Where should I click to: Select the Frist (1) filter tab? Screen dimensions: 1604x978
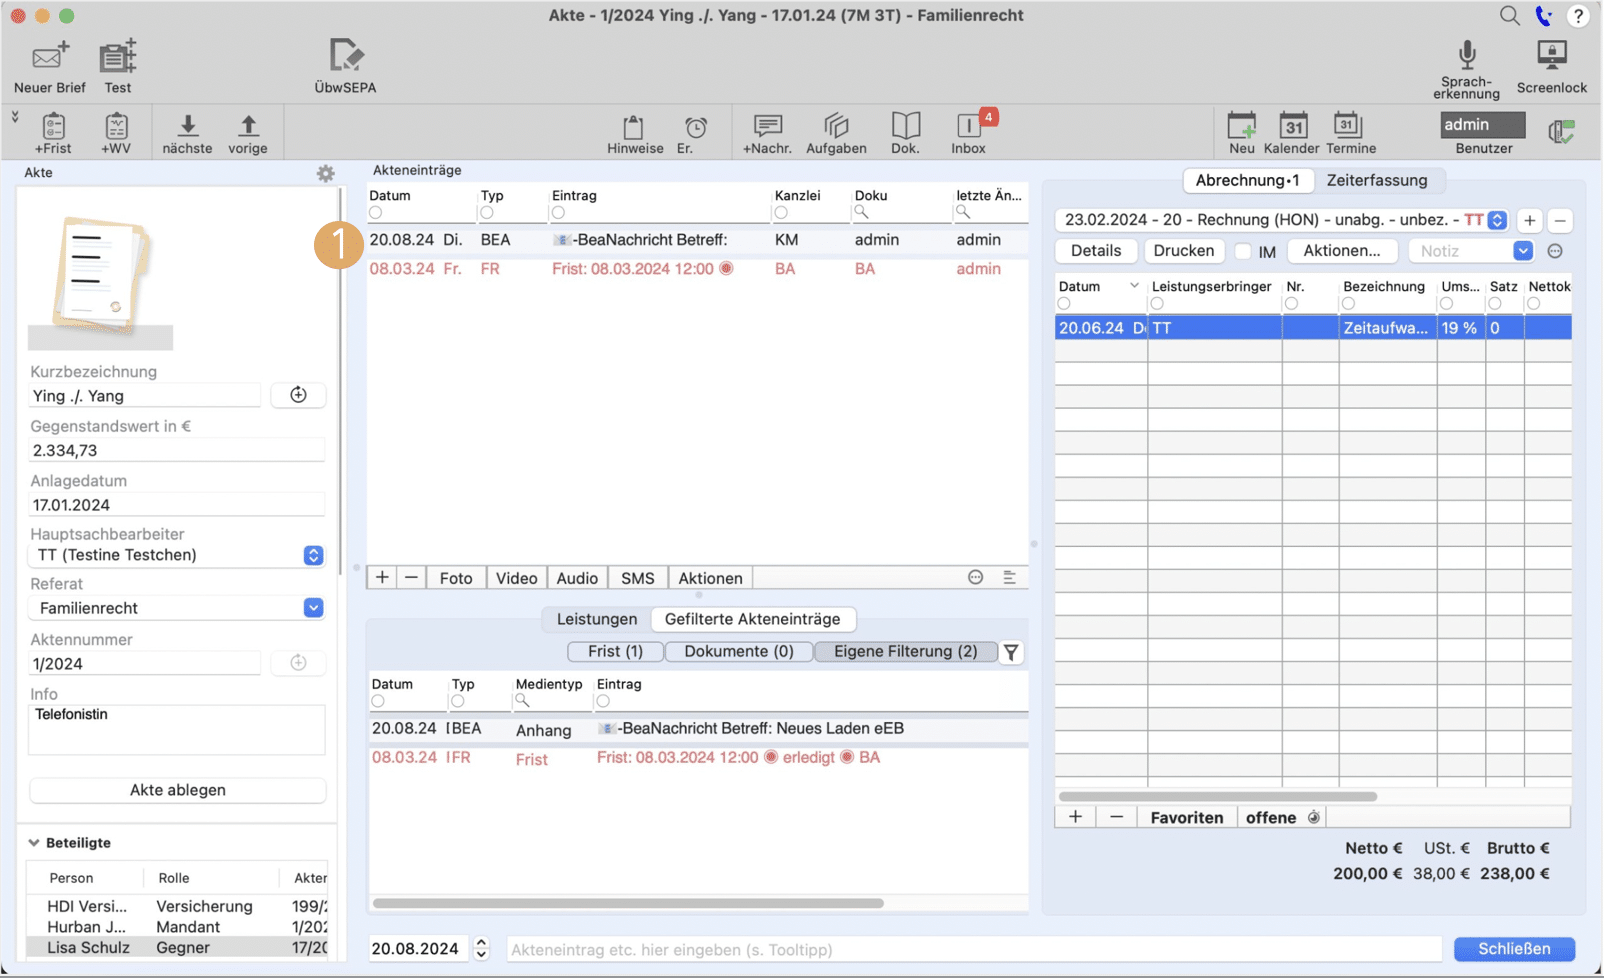tap(616, 651)
